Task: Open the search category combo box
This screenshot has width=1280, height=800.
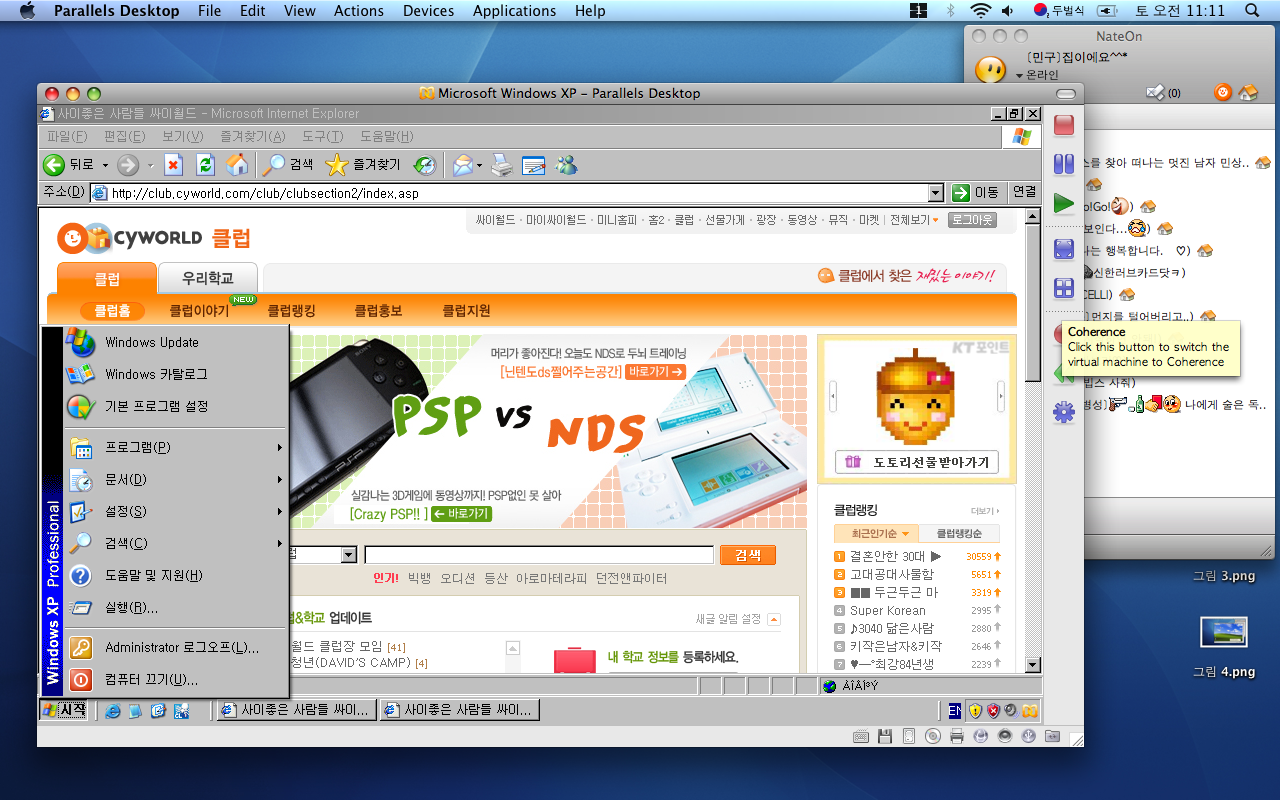Action: point(323,555)
